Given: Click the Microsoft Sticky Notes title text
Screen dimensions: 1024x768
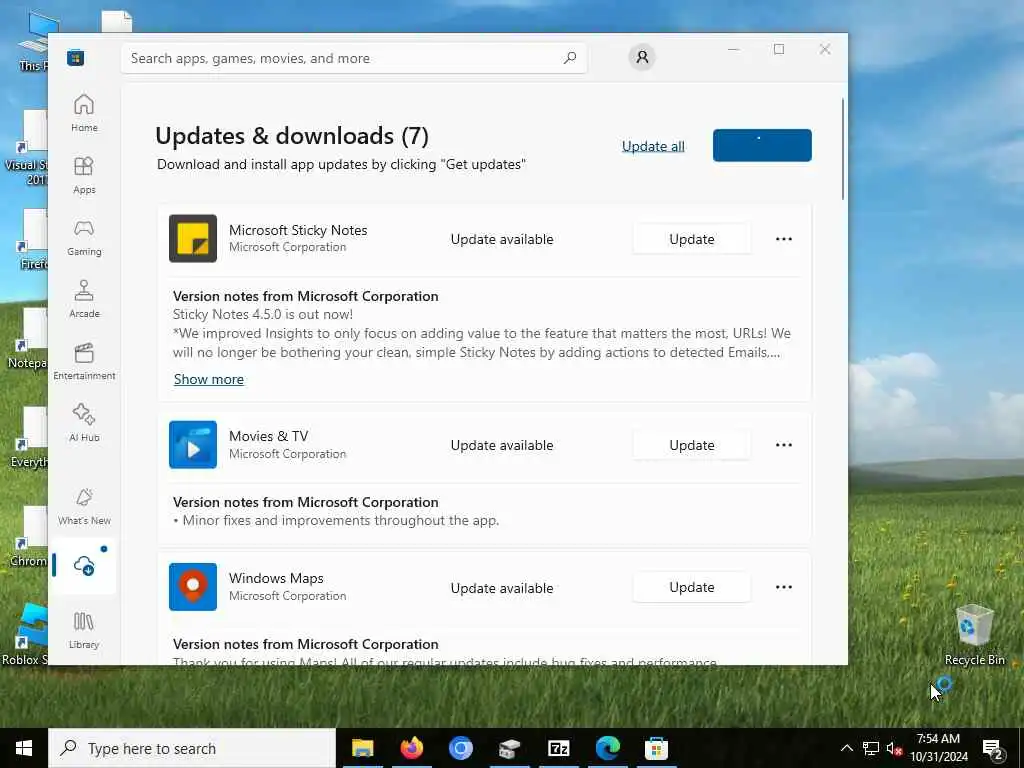Looking at the screenshot, I should (298, 230).
